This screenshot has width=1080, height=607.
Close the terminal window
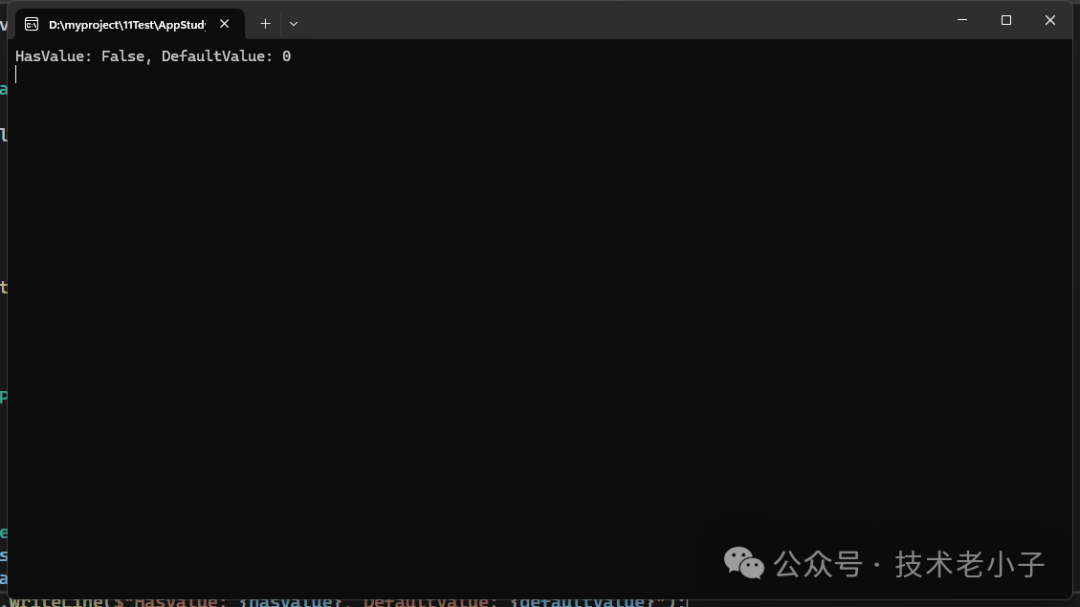pos(1050,20)
